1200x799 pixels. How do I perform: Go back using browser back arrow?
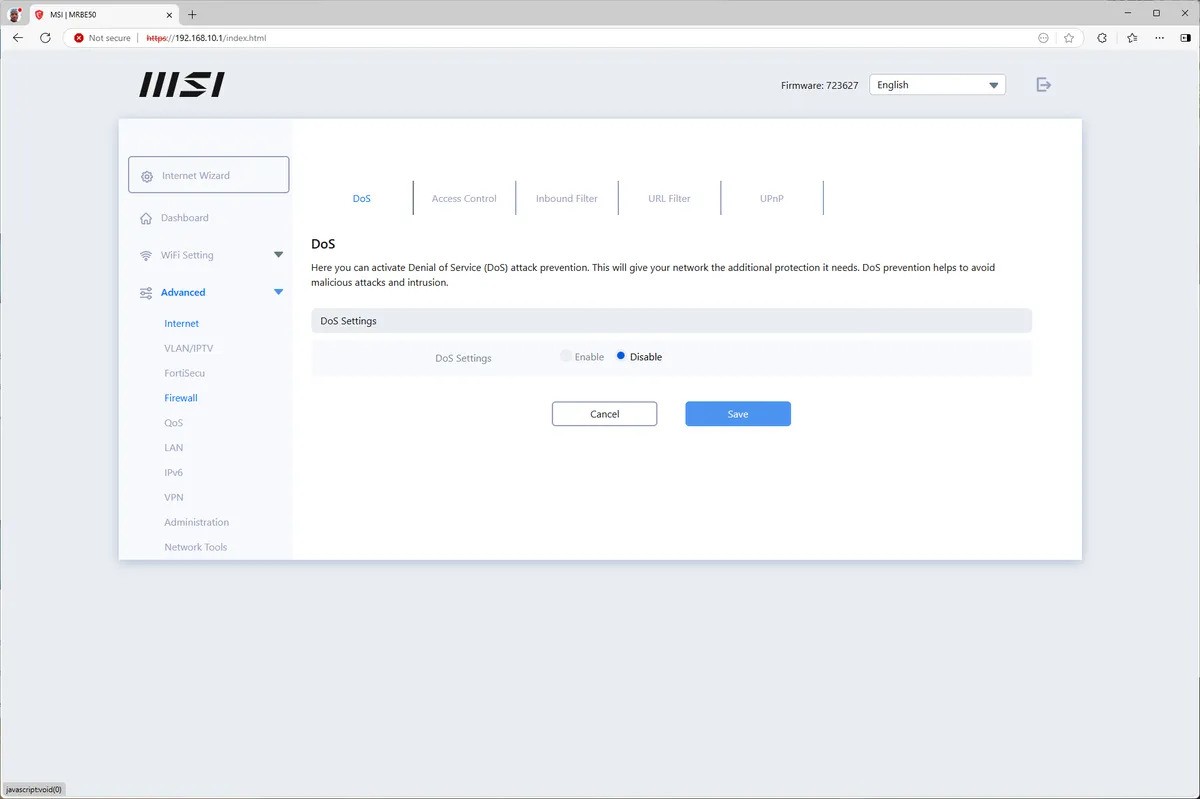[x=17, y=38]
